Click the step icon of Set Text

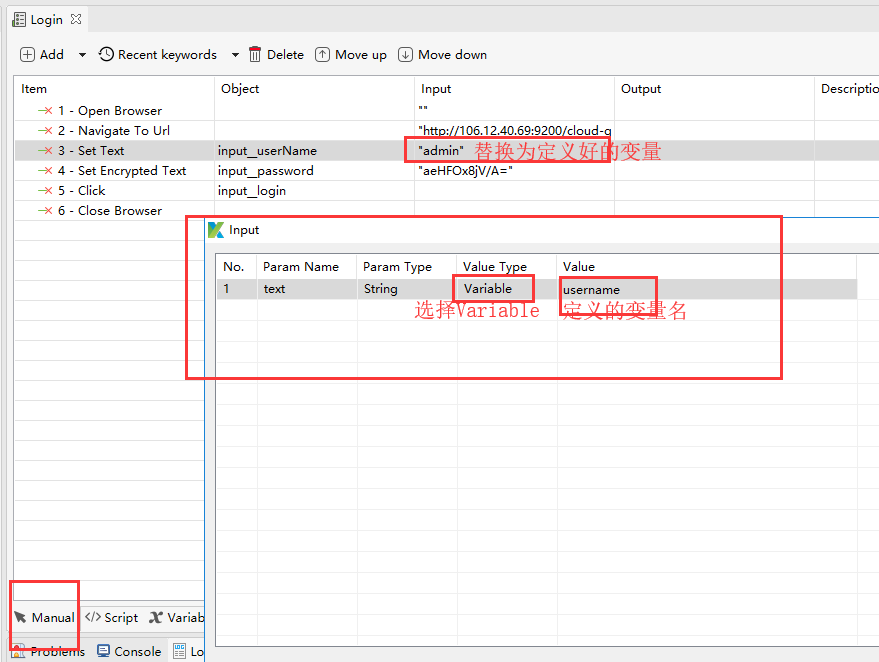[45, 151]
